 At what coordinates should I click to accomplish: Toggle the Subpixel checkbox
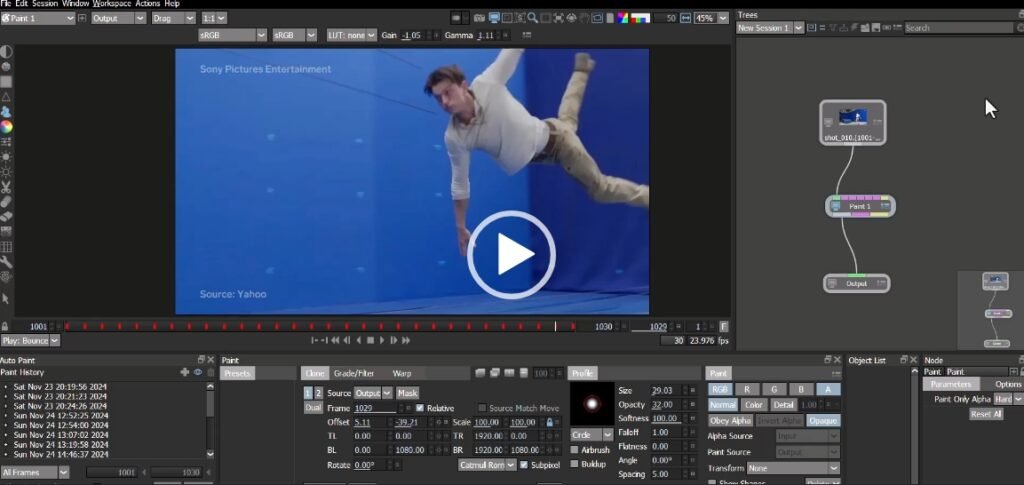click(524, 465)
